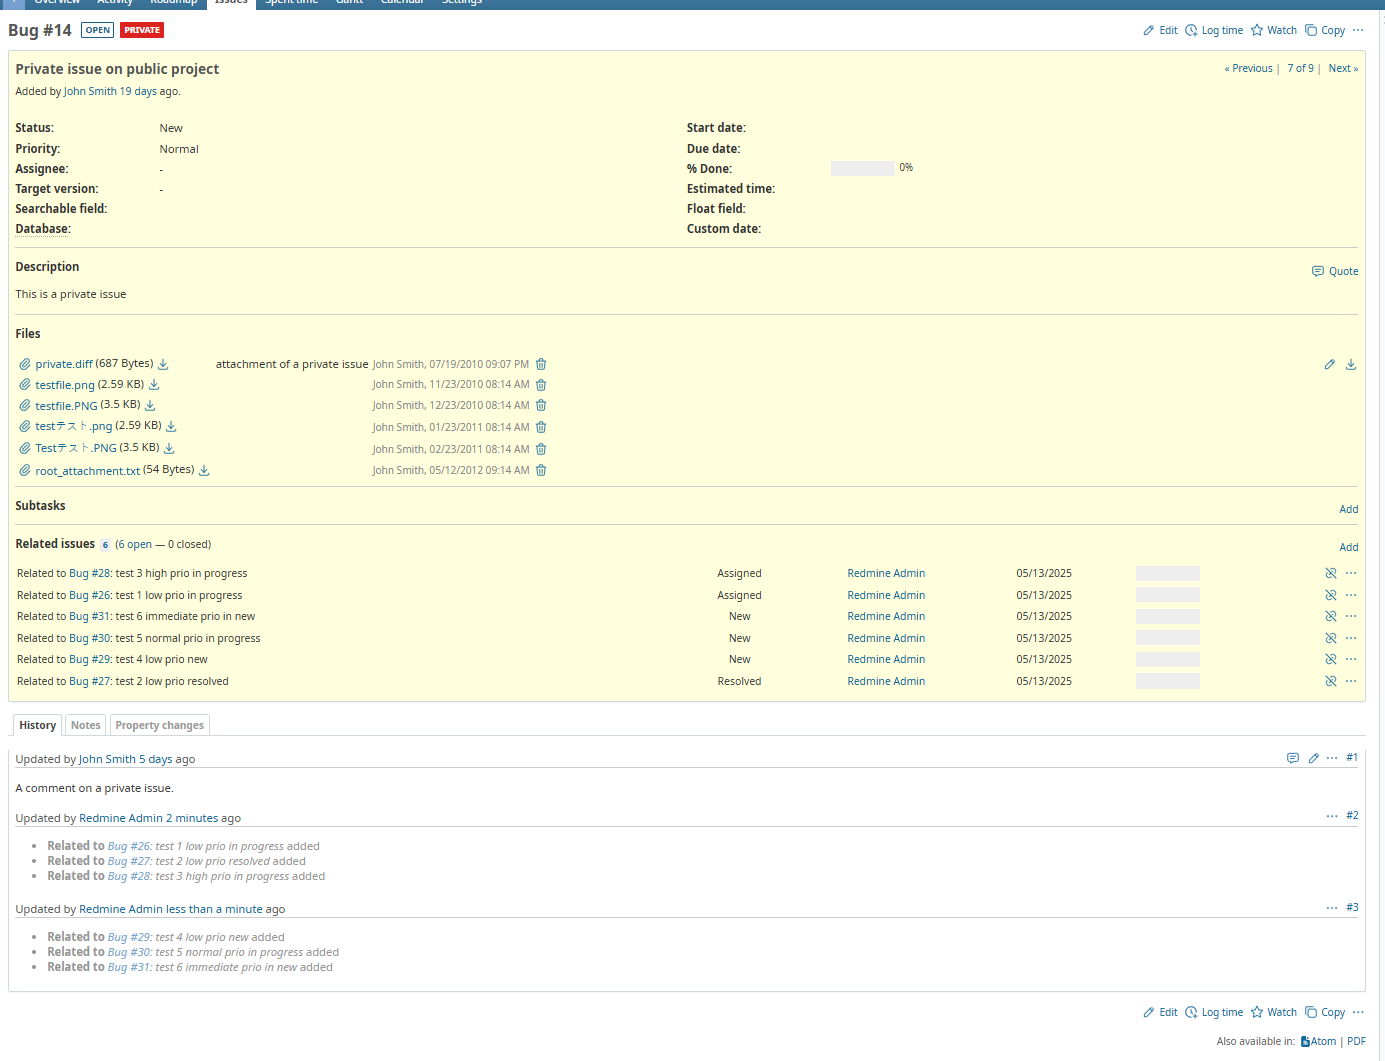Download testfile.png via its arrow icon
This screenshot has height=1061, width=1385.
[x=154, y=385]
